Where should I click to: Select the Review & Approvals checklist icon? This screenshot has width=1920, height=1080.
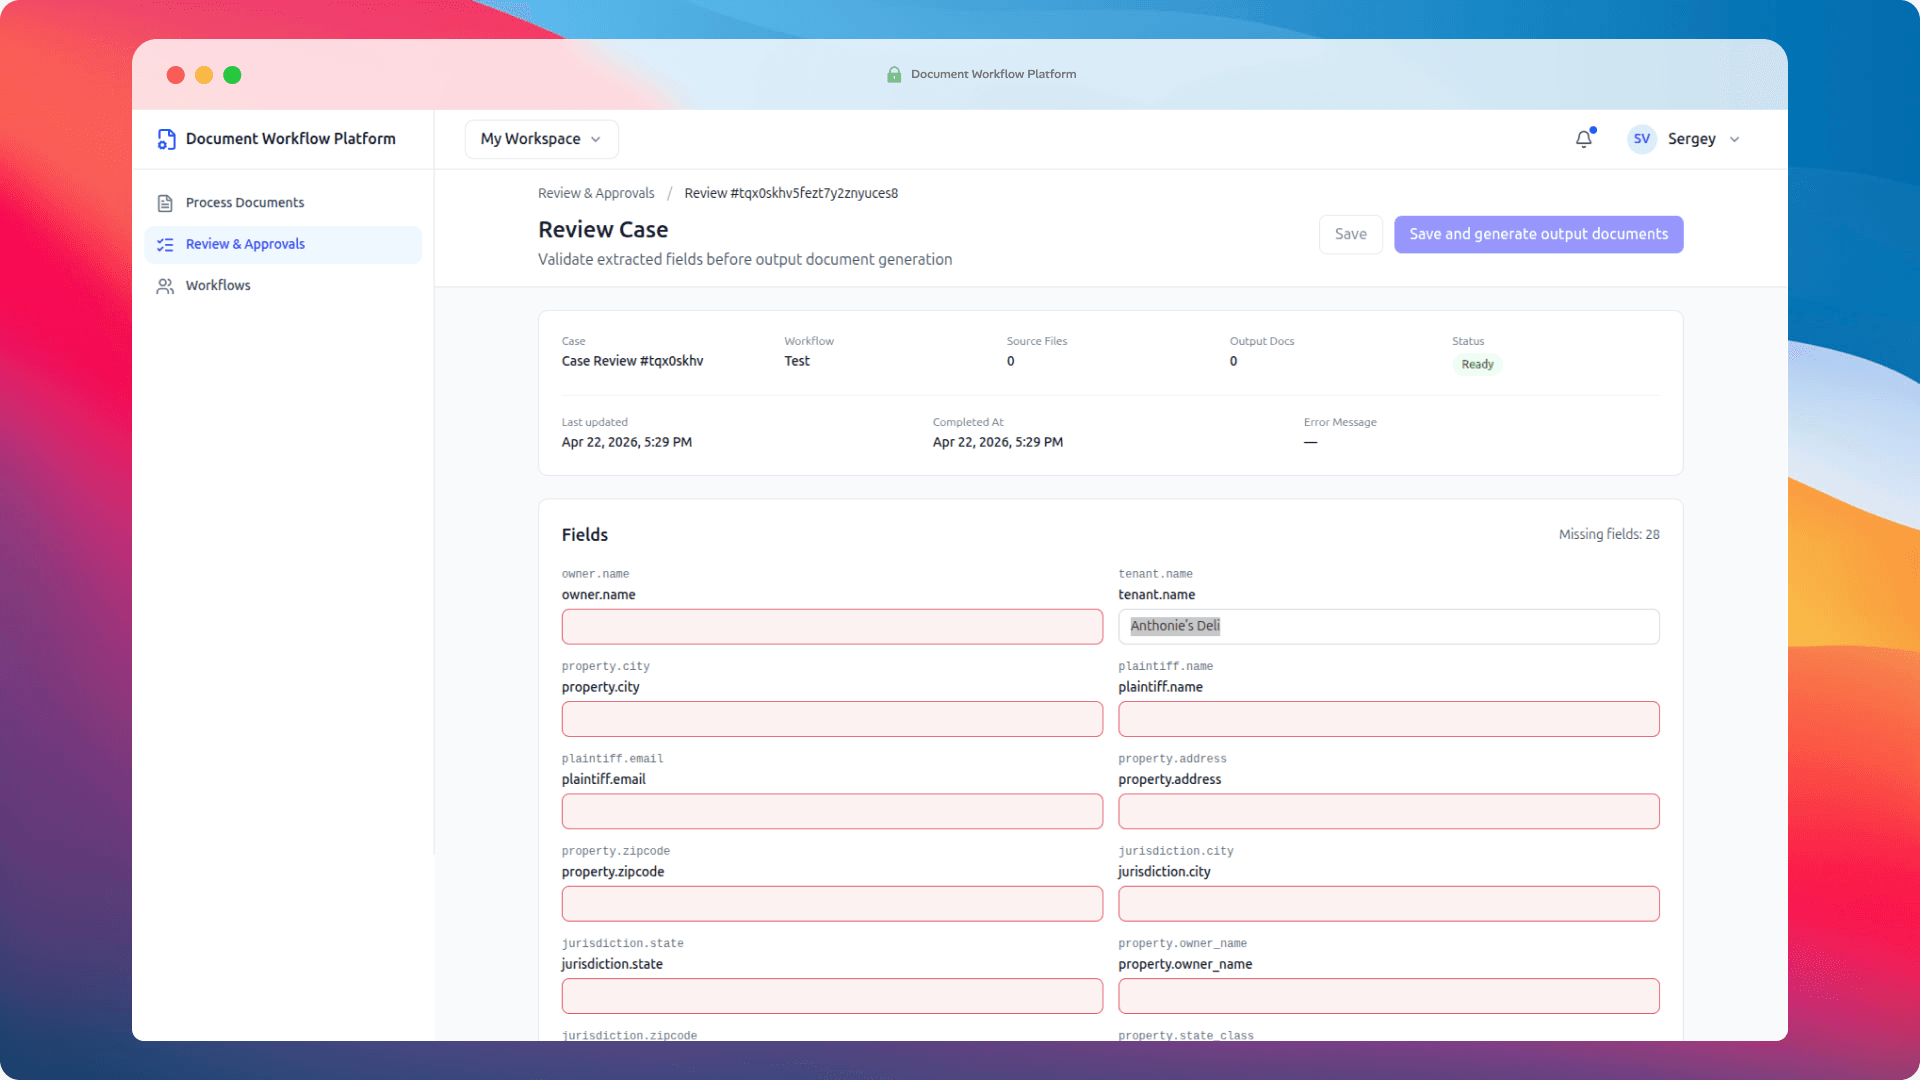(x=165, y=244)
